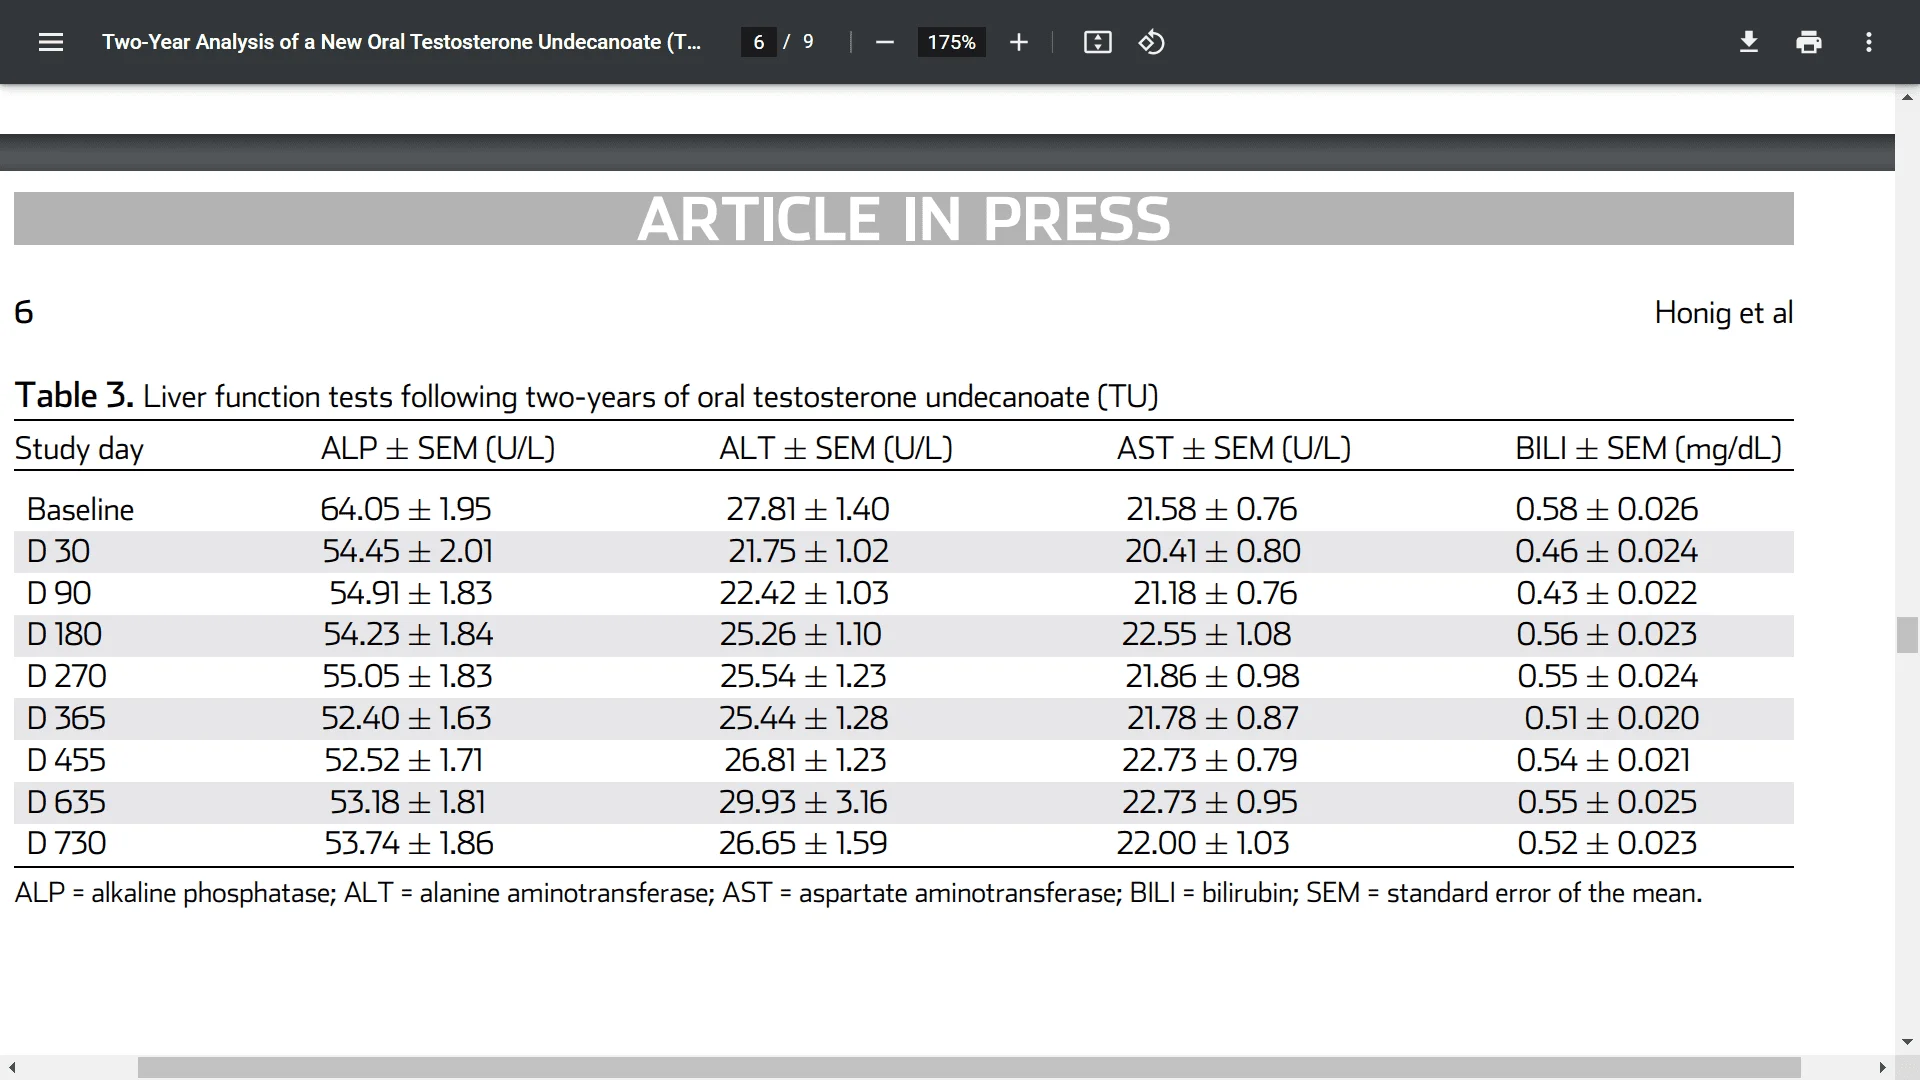Viewport: 1920px width, 1080px height.
Task: Toggle fit to page button
Action: [1097, 42]
